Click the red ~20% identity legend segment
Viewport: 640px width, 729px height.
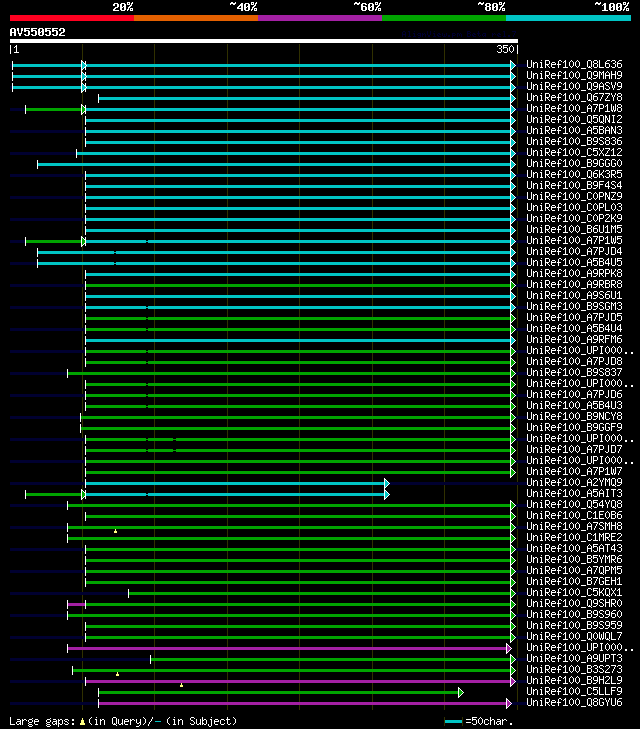[x=72, y=18]
